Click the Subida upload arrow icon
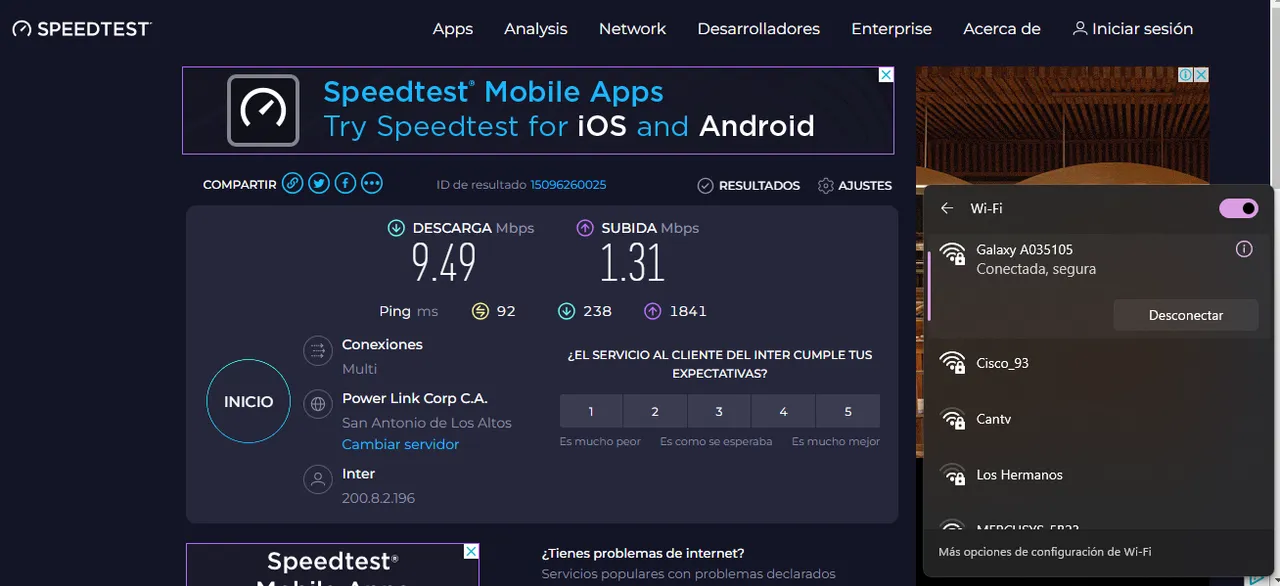The image size is (1280, 586). [x=585, y=228]
